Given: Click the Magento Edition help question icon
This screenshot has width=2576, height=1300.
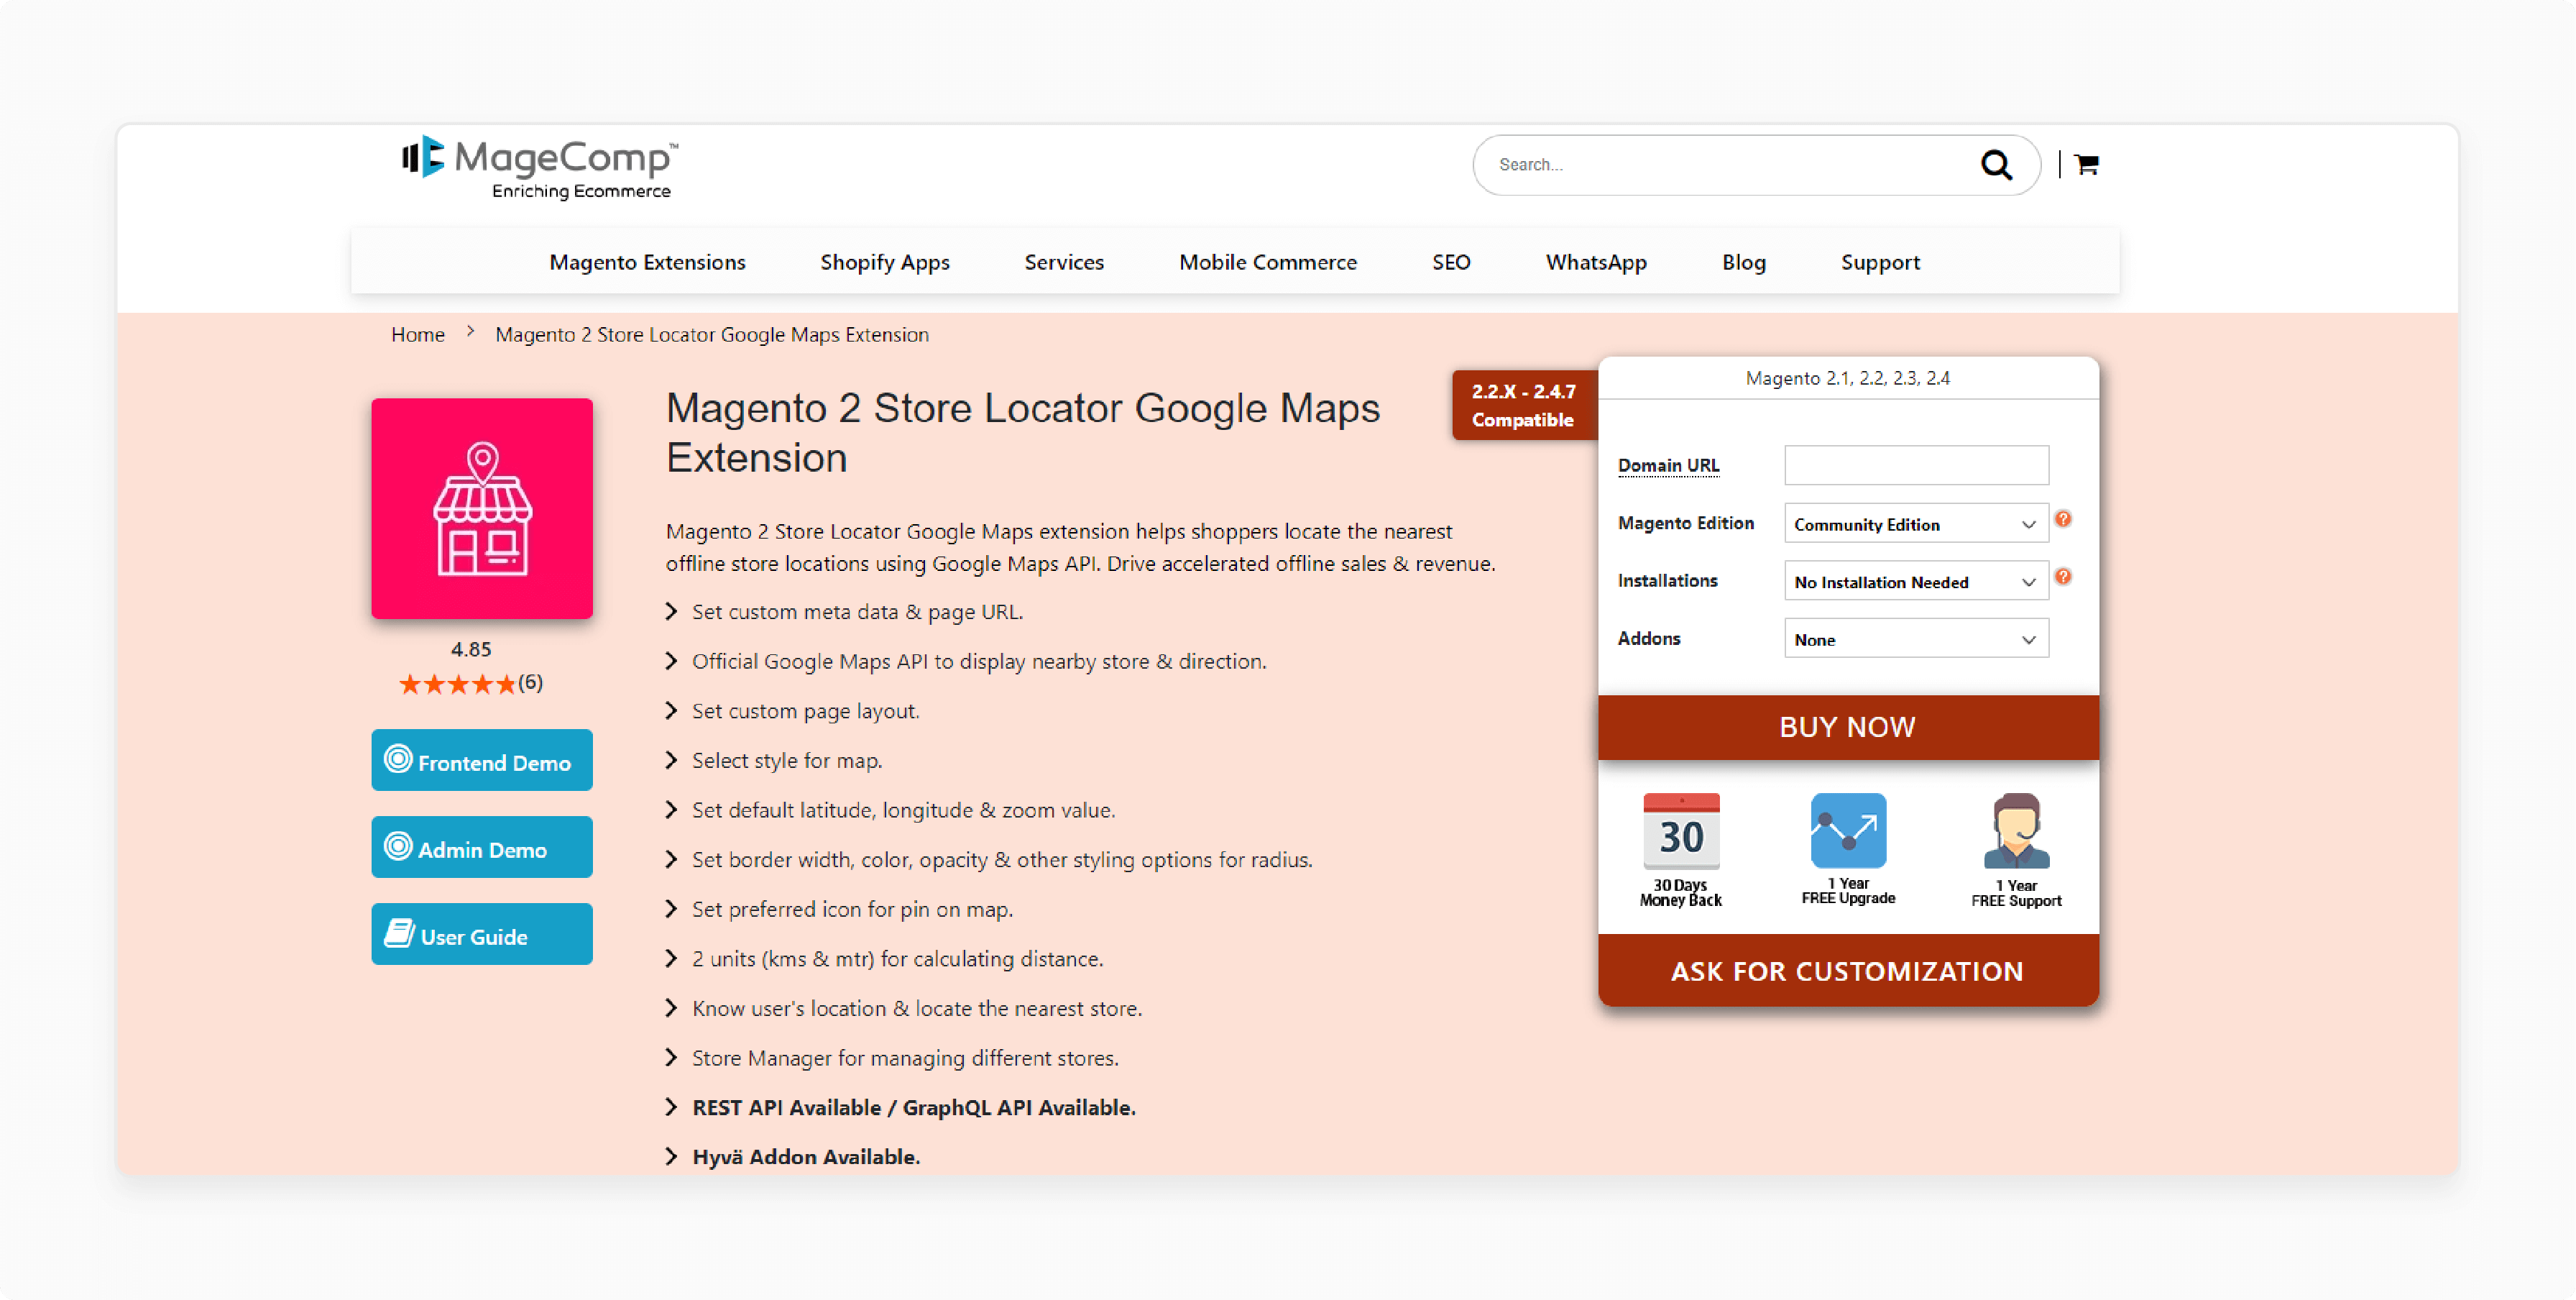Looking at the screenshot, I should tap(2063, 519).
